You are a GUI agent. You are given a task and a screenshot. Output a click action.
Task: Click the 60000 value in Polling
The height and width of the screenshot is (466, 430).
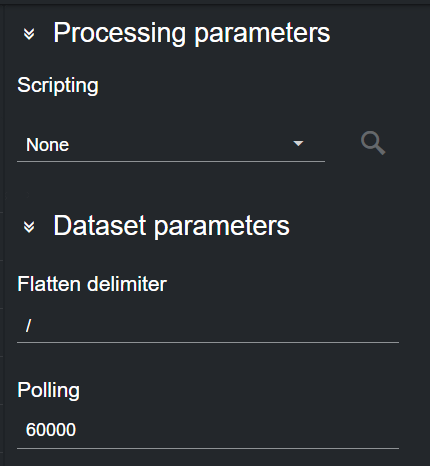click(x=51, y=430)
